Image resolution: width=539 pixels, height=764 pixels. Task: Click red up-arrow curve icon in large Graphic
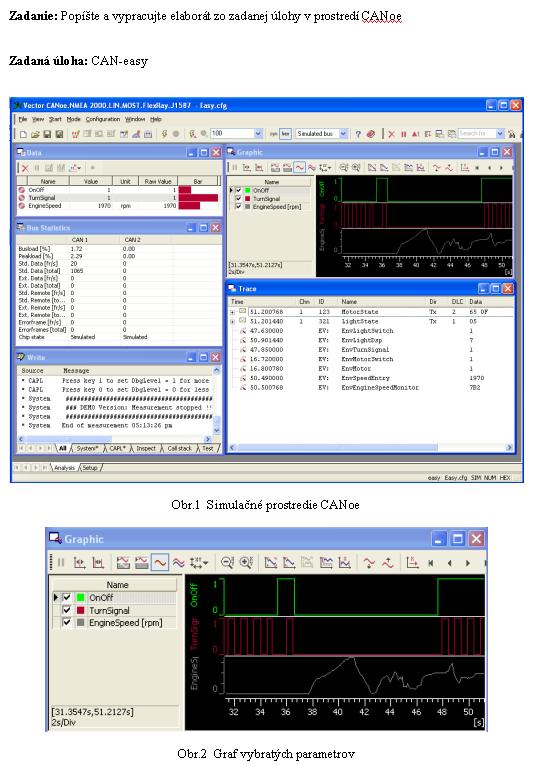(x=388, y=562)
